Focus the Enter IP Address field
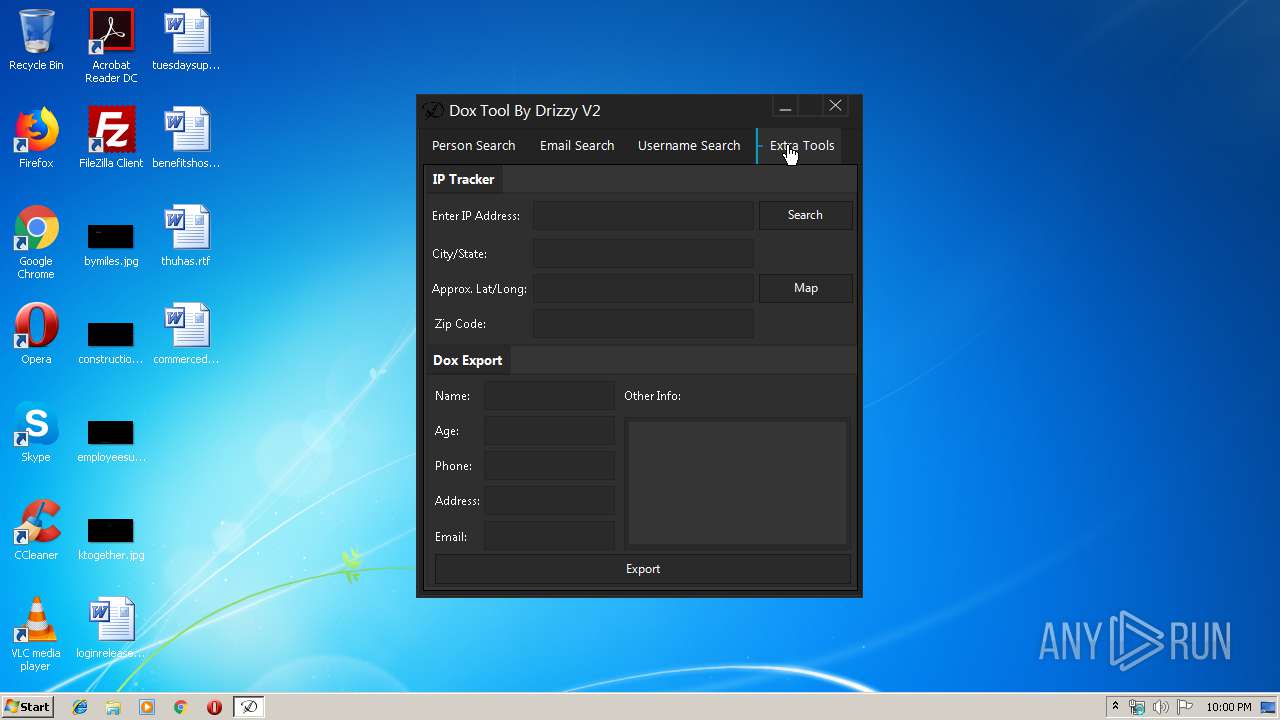This screenshot has height=720, width=1280. [643, 216]
